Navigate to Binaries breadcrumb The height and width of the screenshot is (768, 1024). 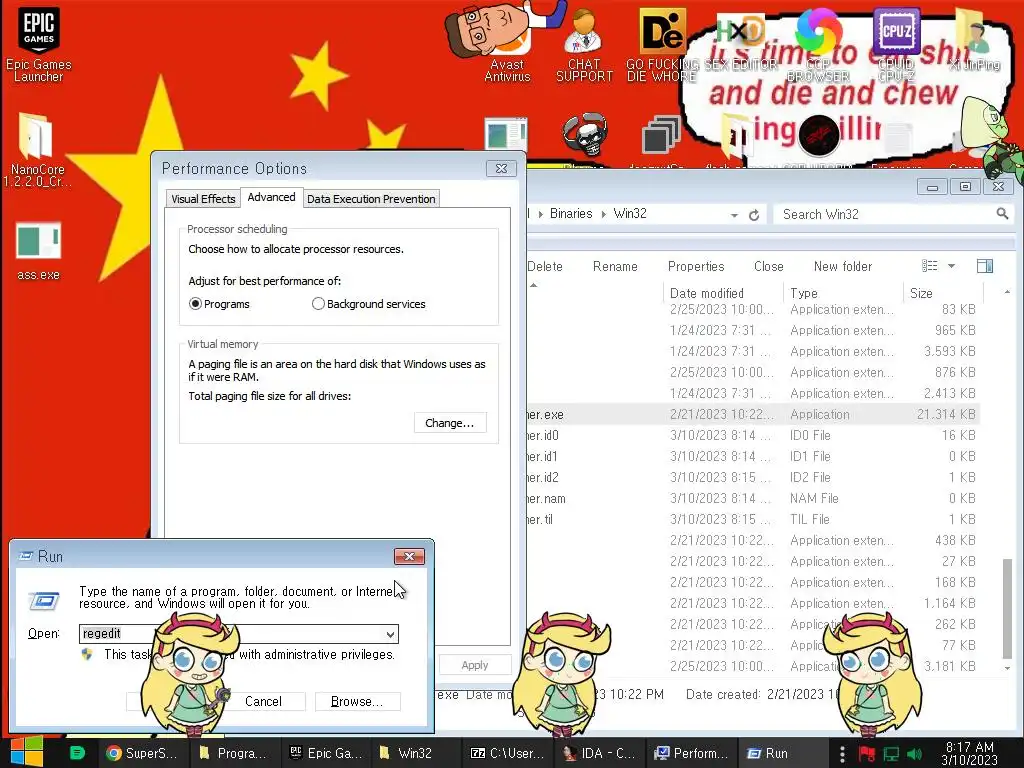pyautogui.click(x=571, y=214)
